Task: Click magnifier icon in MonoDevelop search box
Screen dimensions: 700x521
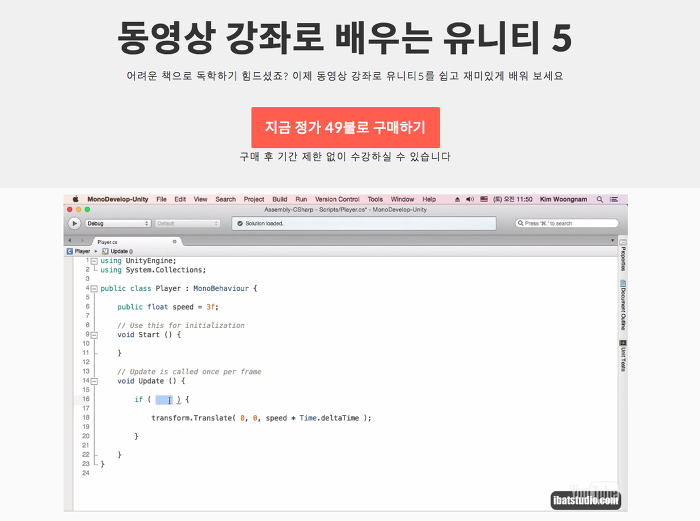Action: click(x=521, y=223)
